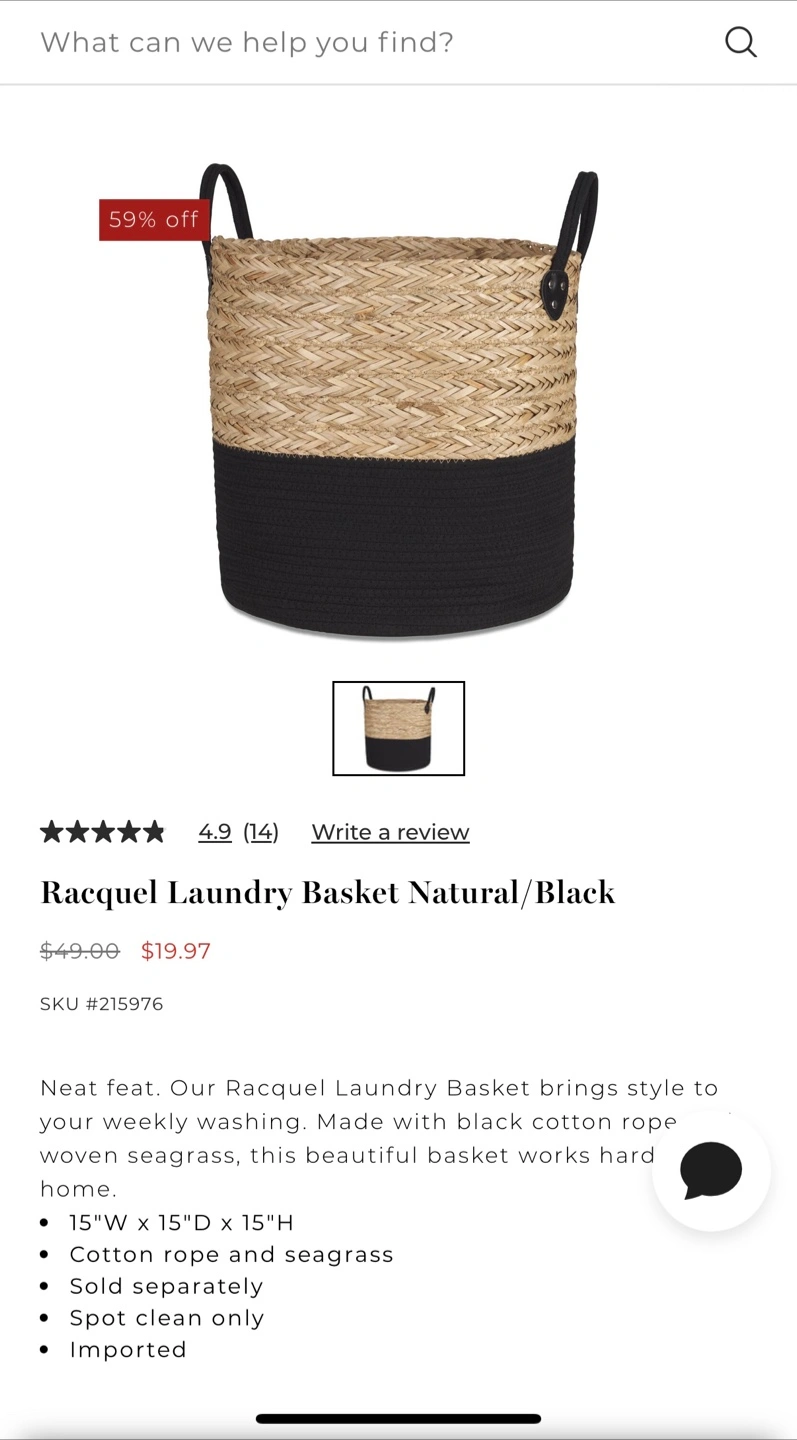This screenshot has height=1440, width=797.
Task: Tap the home indicator bar at bottom
Action: pyautogui.click(x=398, y=1418)
